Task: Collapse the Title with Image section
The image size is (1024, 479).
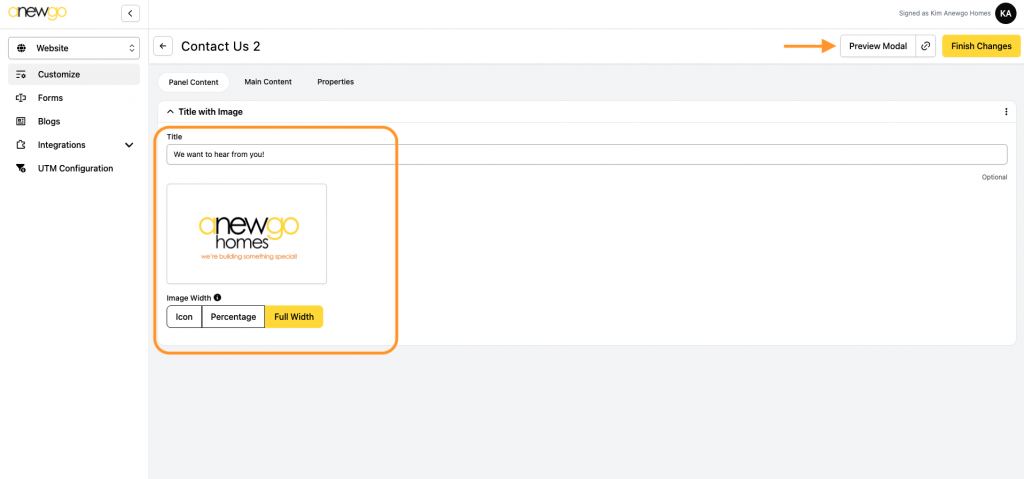Action: [x=170, y=112]
